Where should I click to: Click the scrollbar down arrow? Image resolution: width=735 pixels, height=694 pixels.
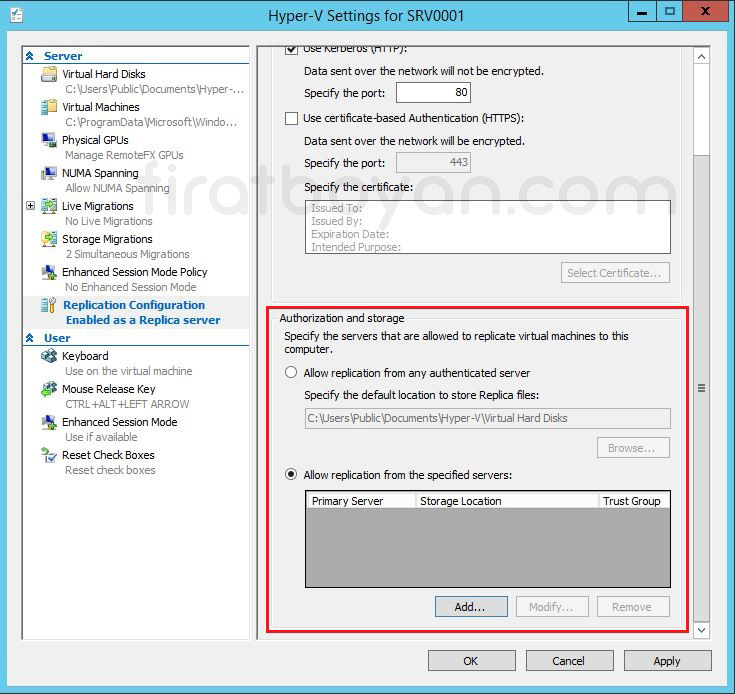click(x=701, y=630)
